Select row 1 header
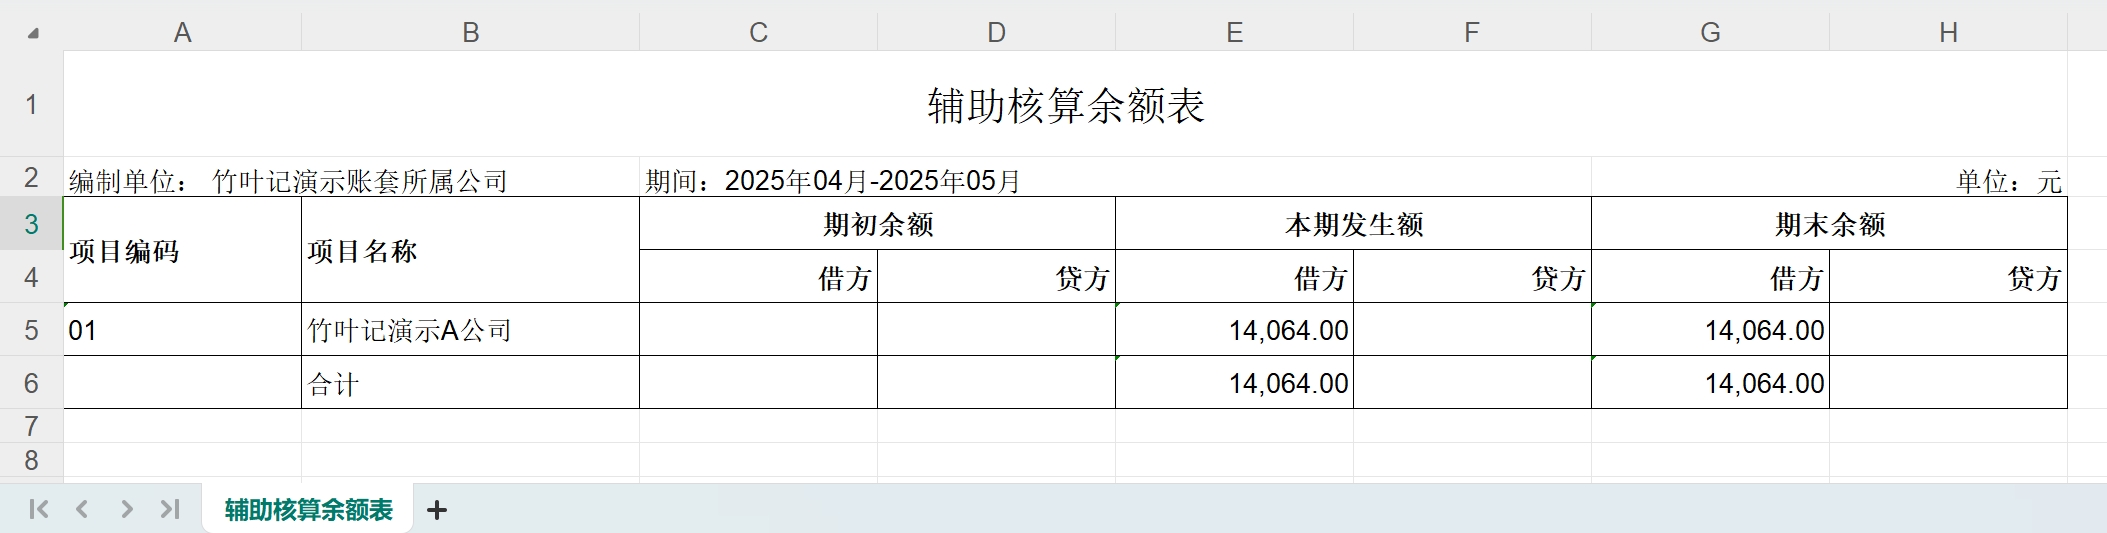The height and width of the screenshot is (533, 2107). point(31,104)
